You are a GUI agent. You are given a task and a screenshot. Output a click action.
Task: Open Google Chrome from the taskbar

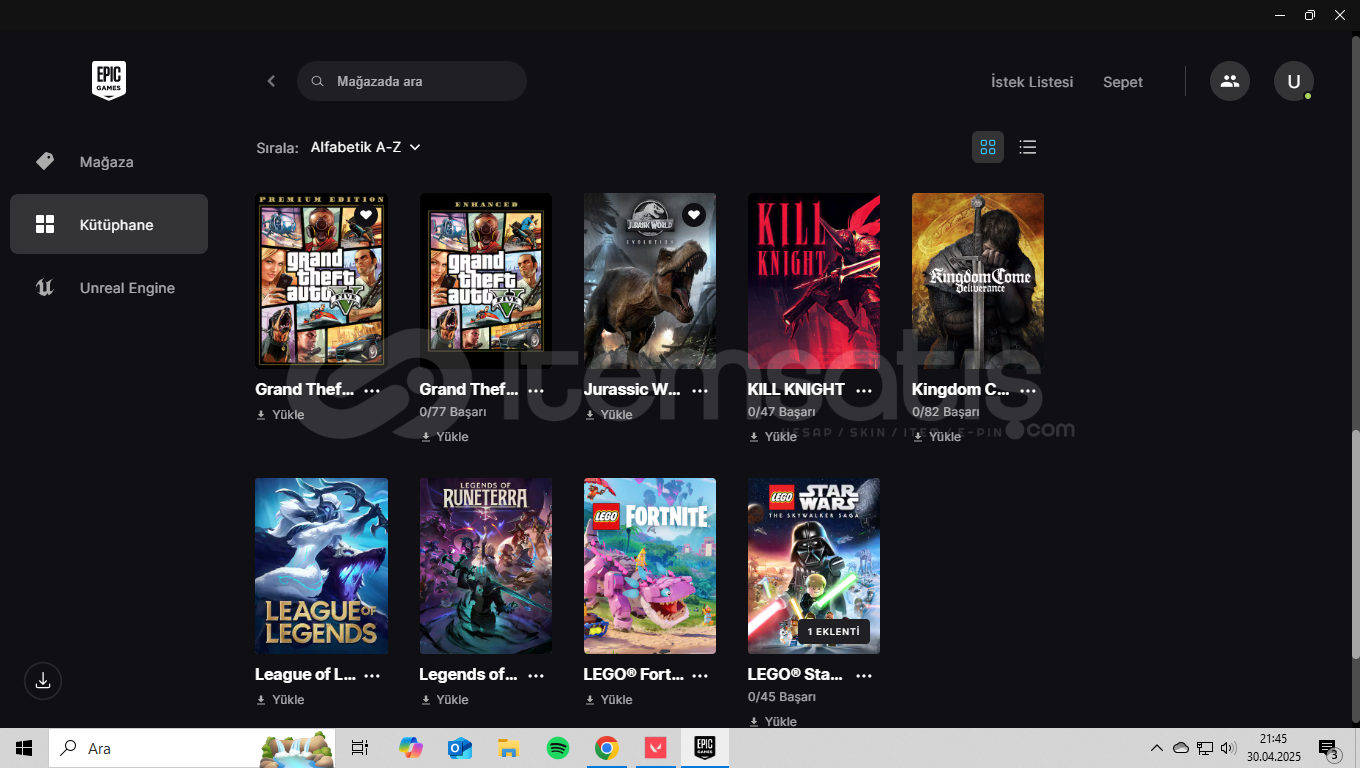point(606,748)
